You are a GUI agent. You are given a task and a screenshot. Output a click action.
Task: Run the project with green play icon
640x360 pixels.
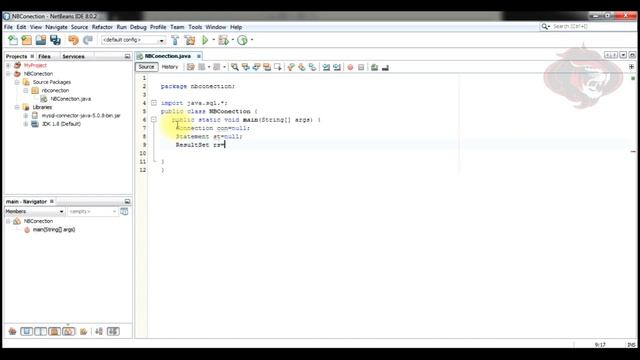205,40
